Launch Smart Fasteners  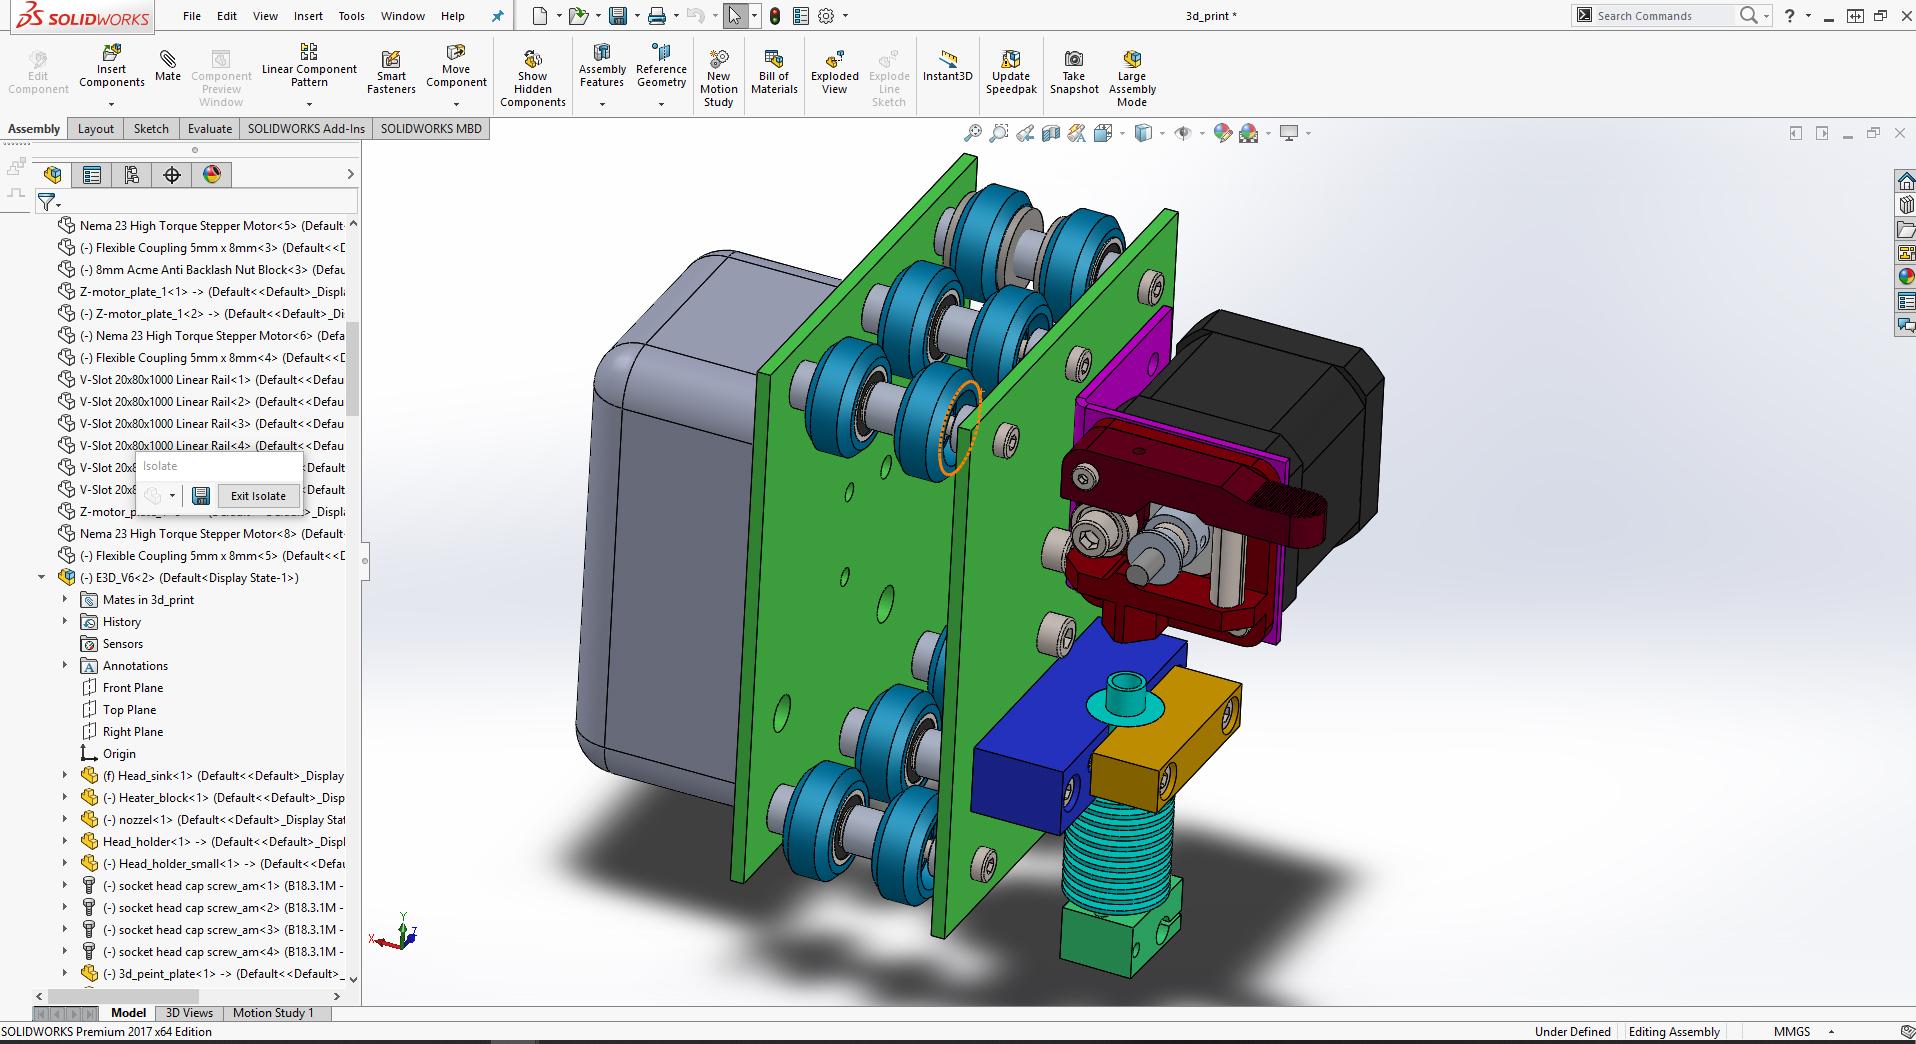click(x=391, y=72)
